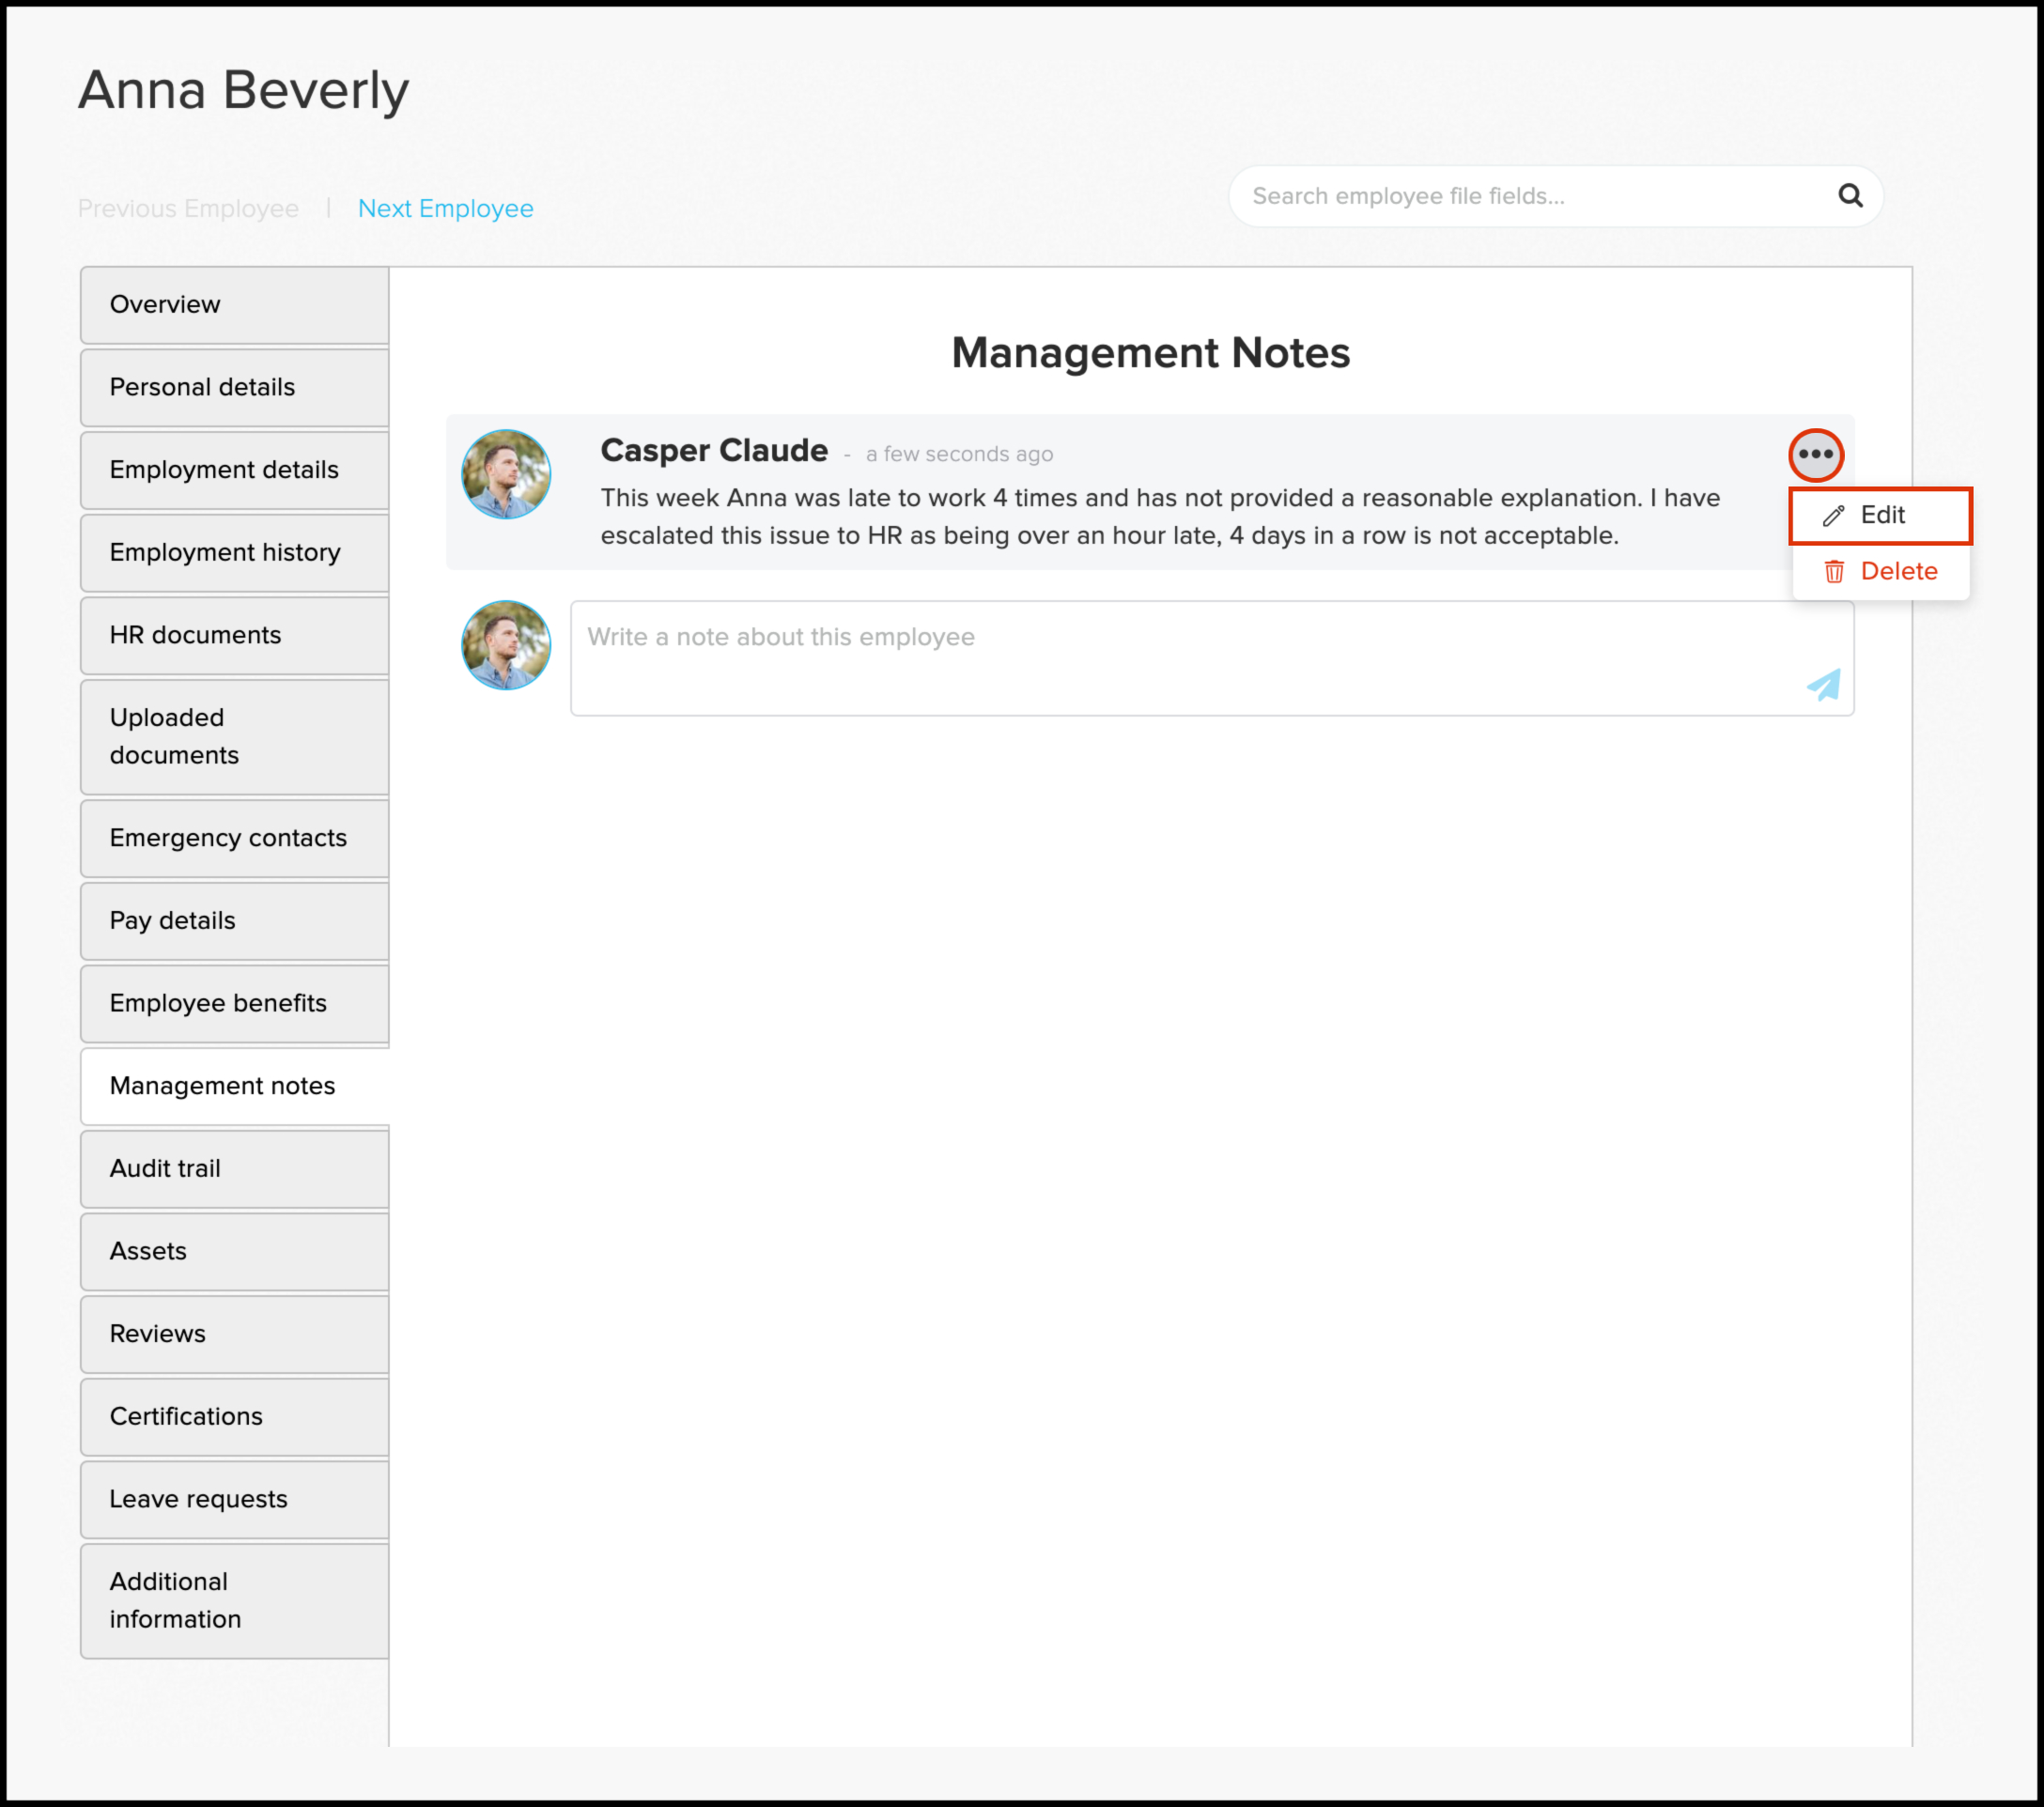2044x1807 pixels.
Task: Open the Leave requests tab
Action: point(235,1500)
